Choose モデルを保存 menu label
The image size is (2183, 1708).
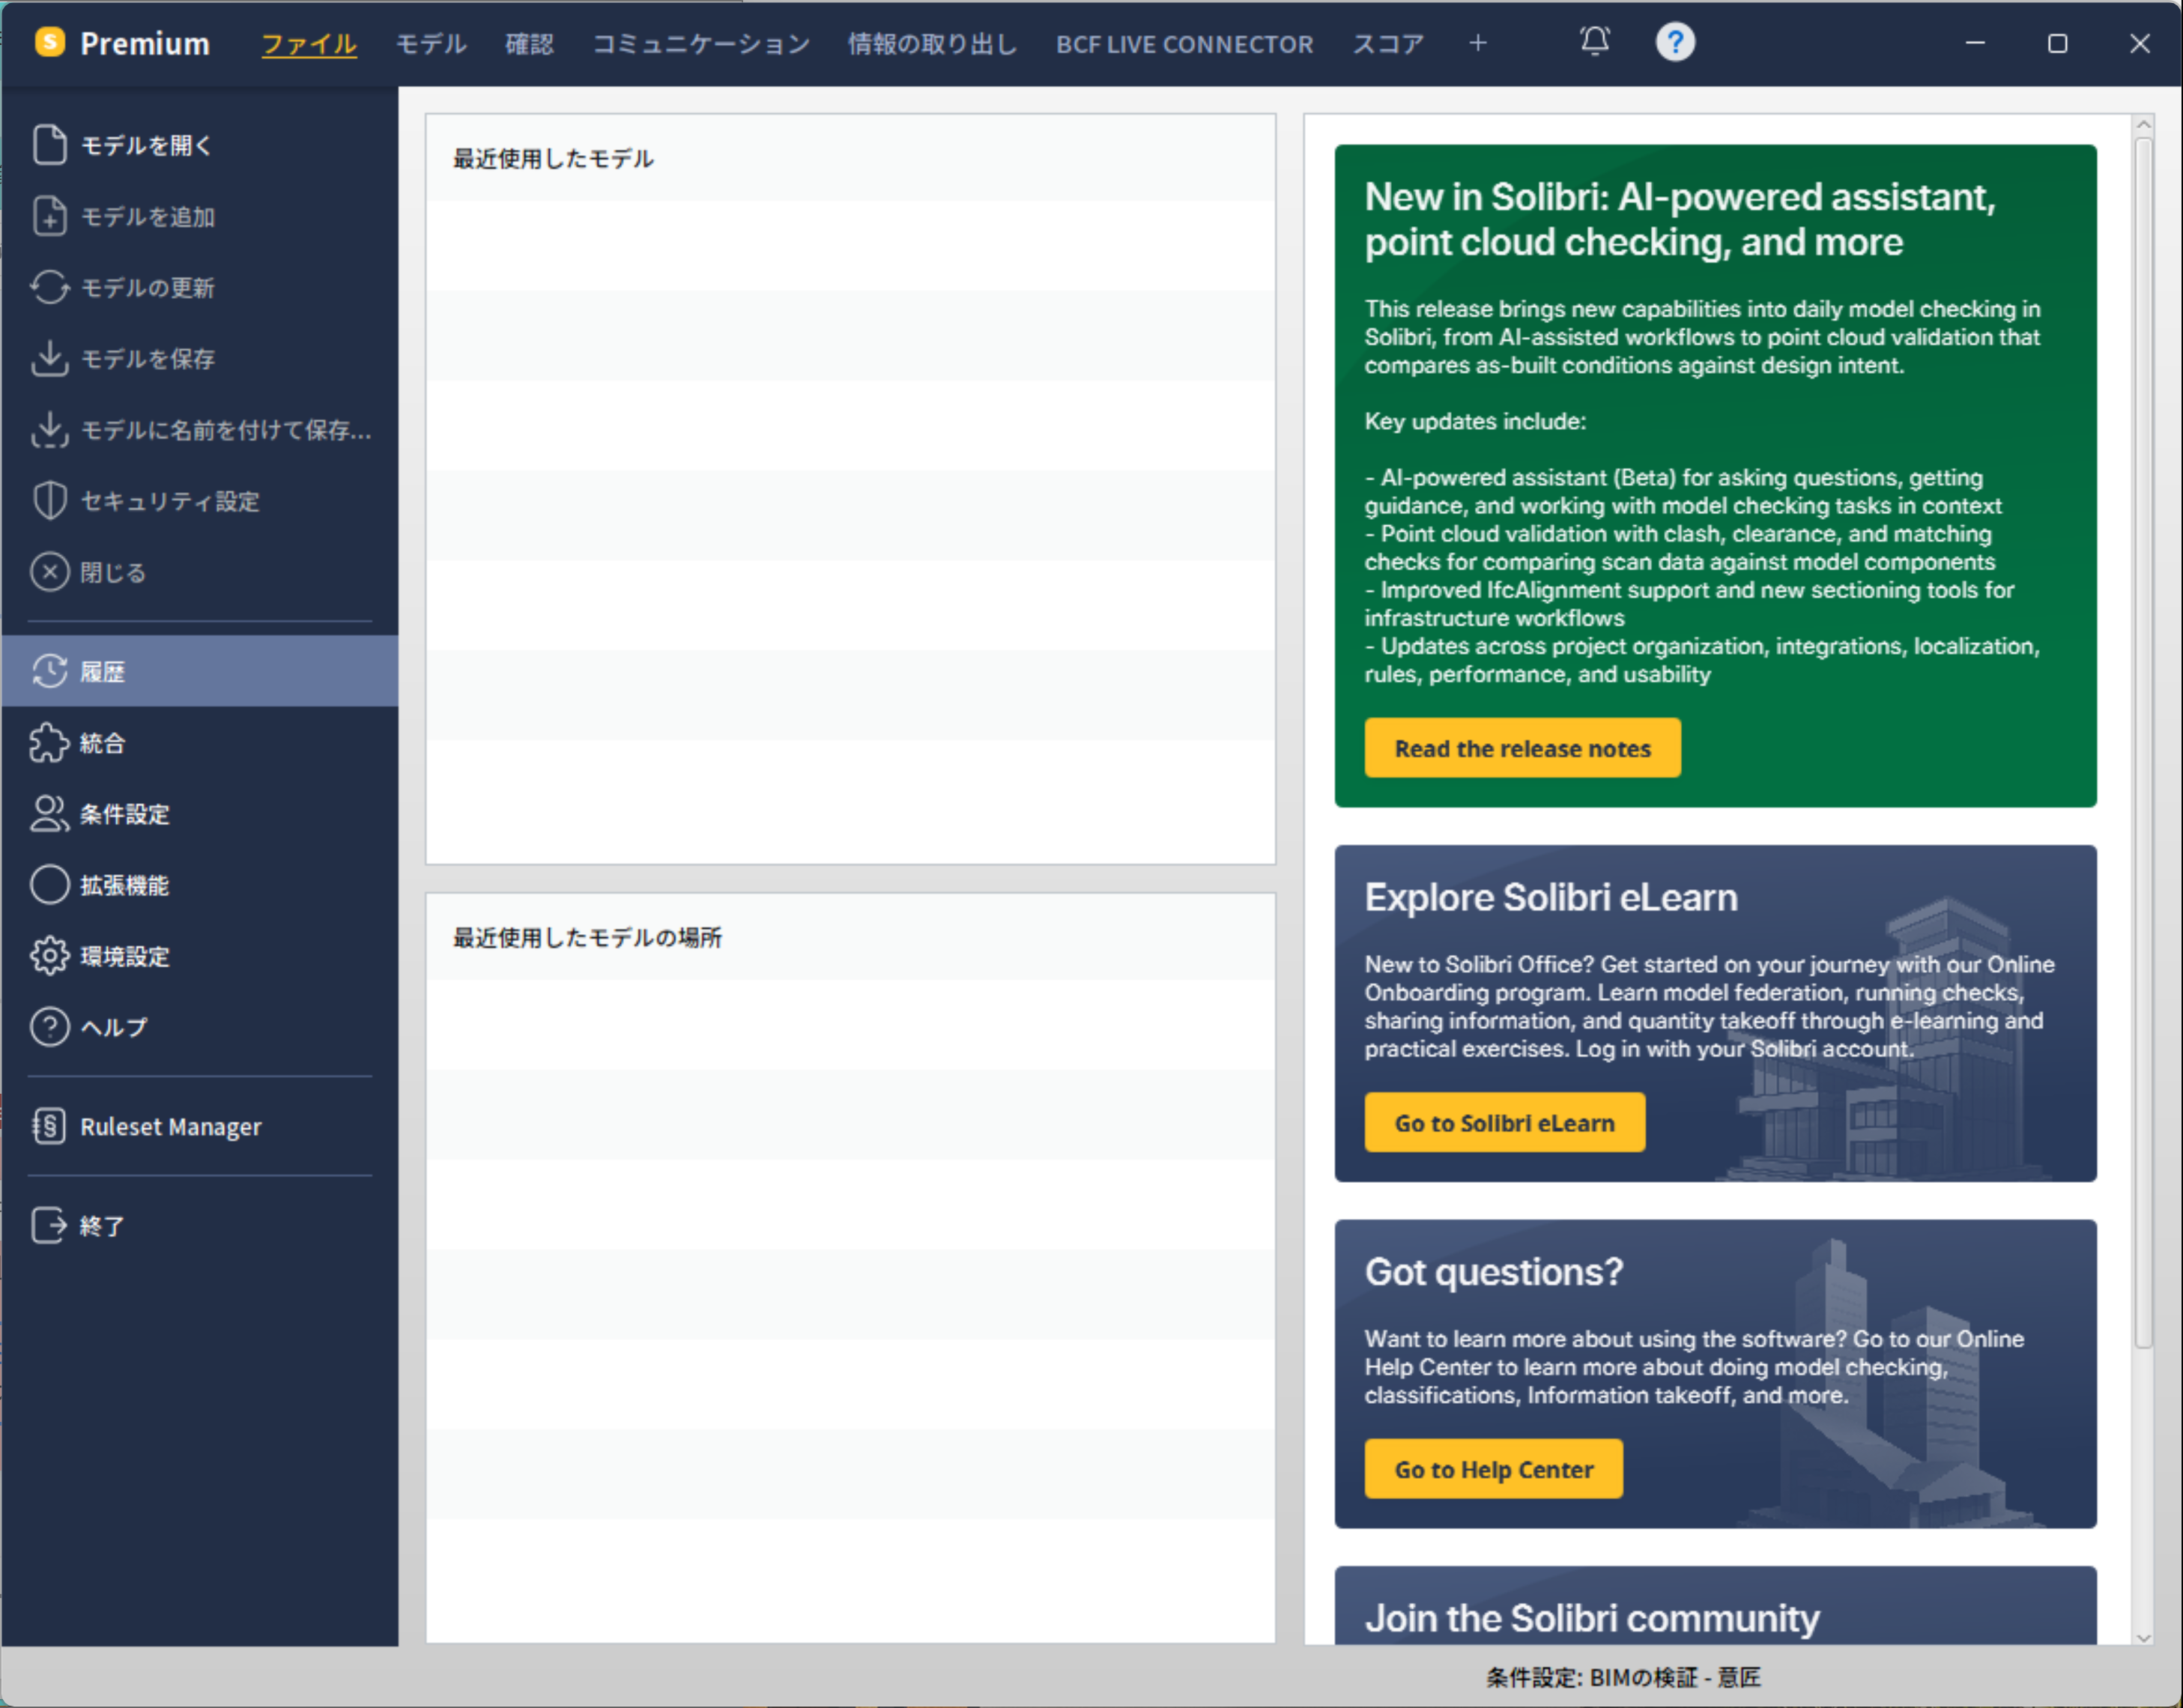click(x=147, y=358)
